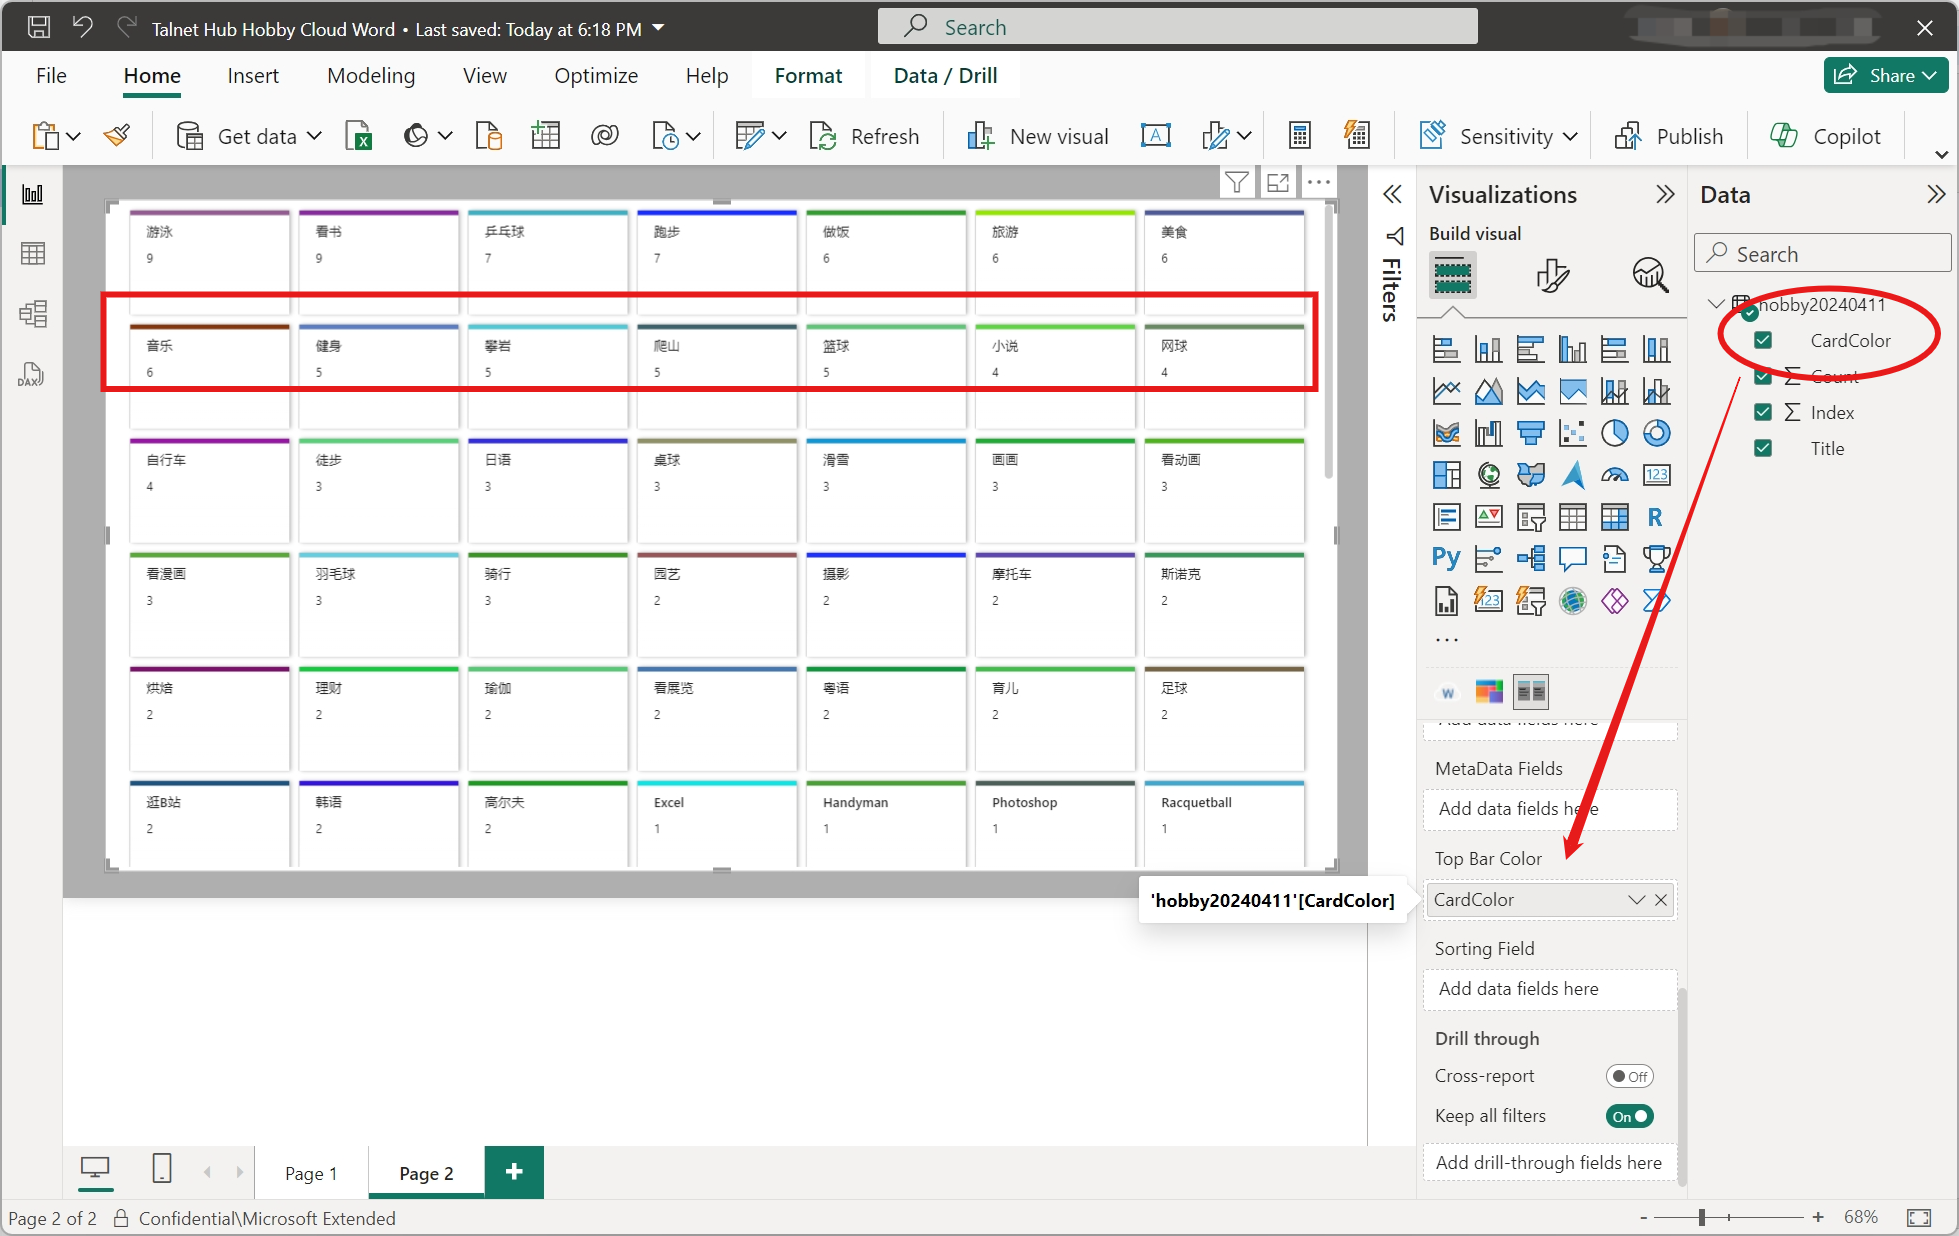Uncheck the CardColor field checkbox

[1763, 341]
